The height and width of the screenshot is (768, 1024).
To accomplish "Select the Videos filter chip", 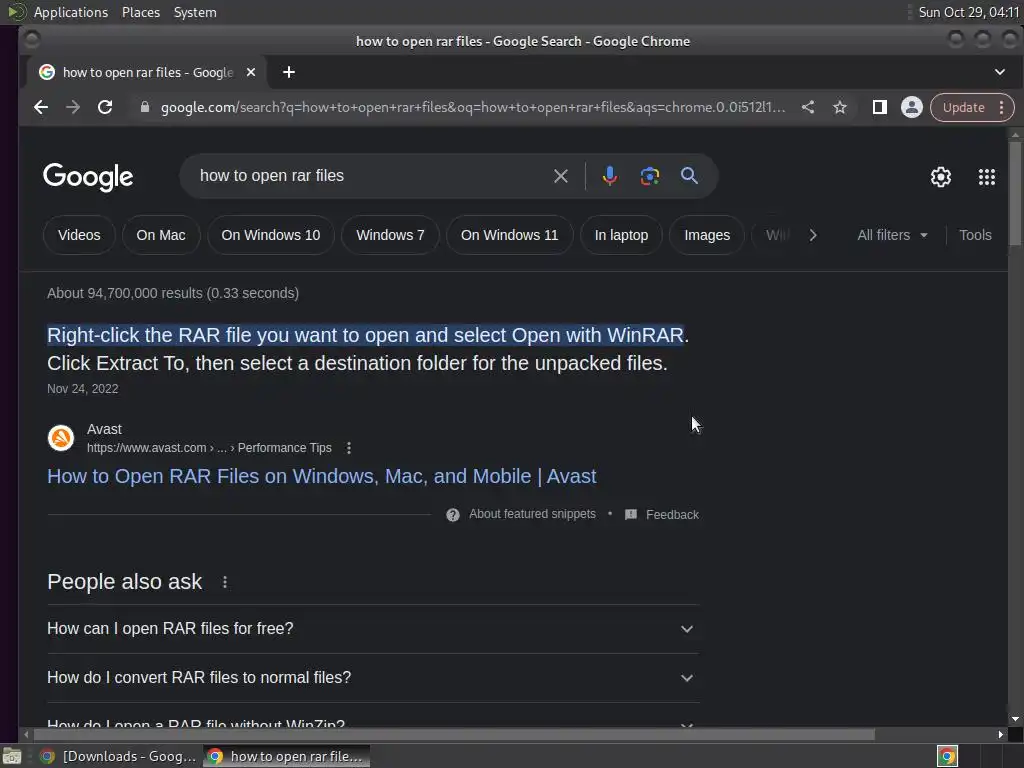I will pos(79,235).
